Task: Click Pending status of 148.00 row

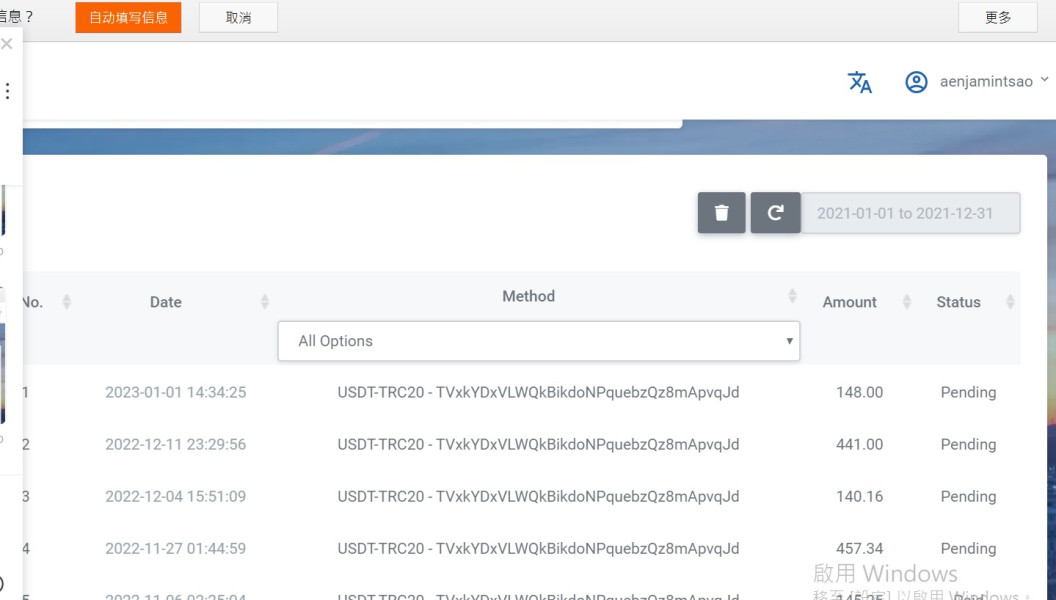Action: pyautogui.click(x=968, y=392)
